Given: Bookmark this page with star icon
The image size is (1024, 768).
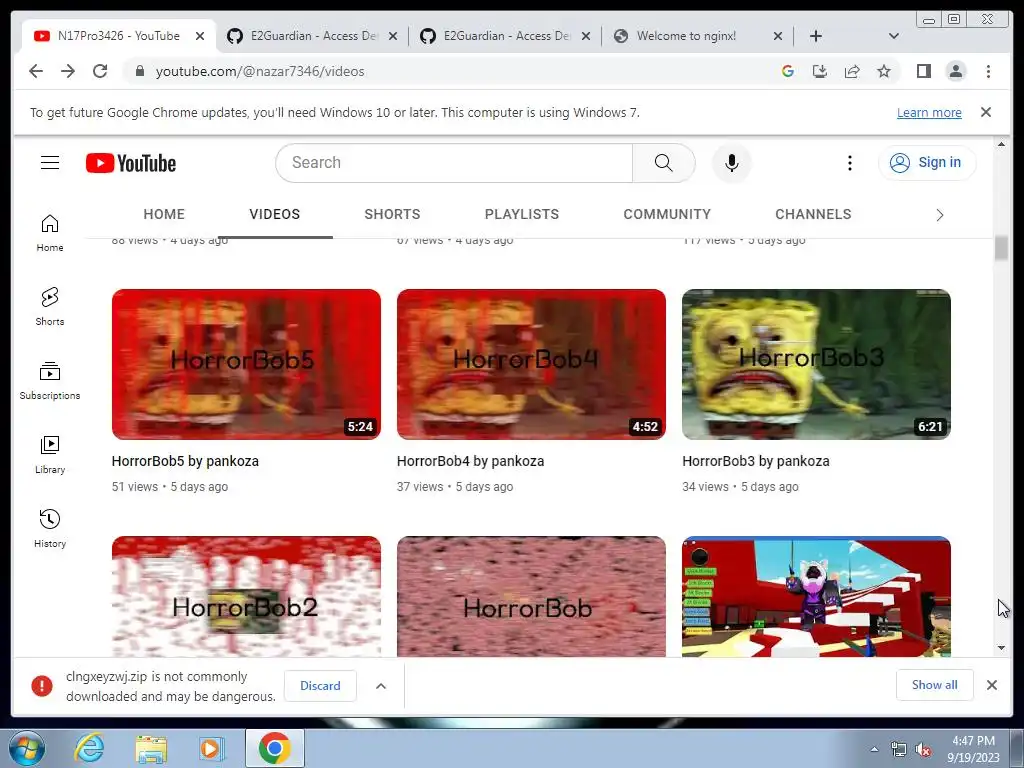Looking at the screenshot, I should pyautogui.click(x=884, y=71).
